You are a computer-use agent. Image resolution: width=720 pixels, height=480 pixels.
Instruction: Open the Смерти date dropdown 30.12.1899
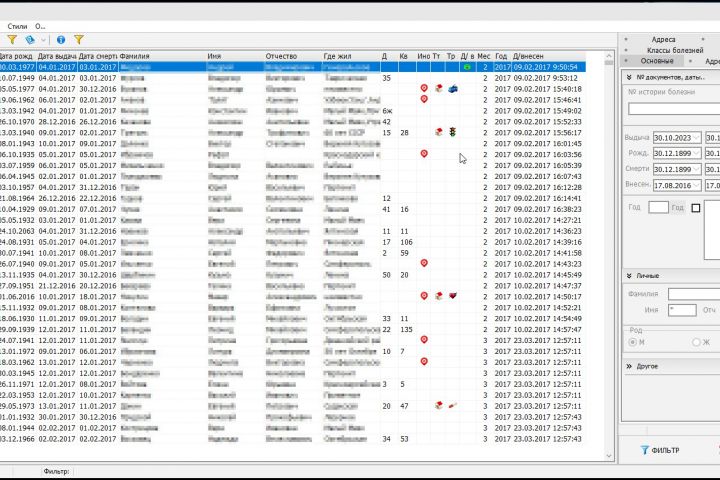pyautogui.click(x=696, y=169)
